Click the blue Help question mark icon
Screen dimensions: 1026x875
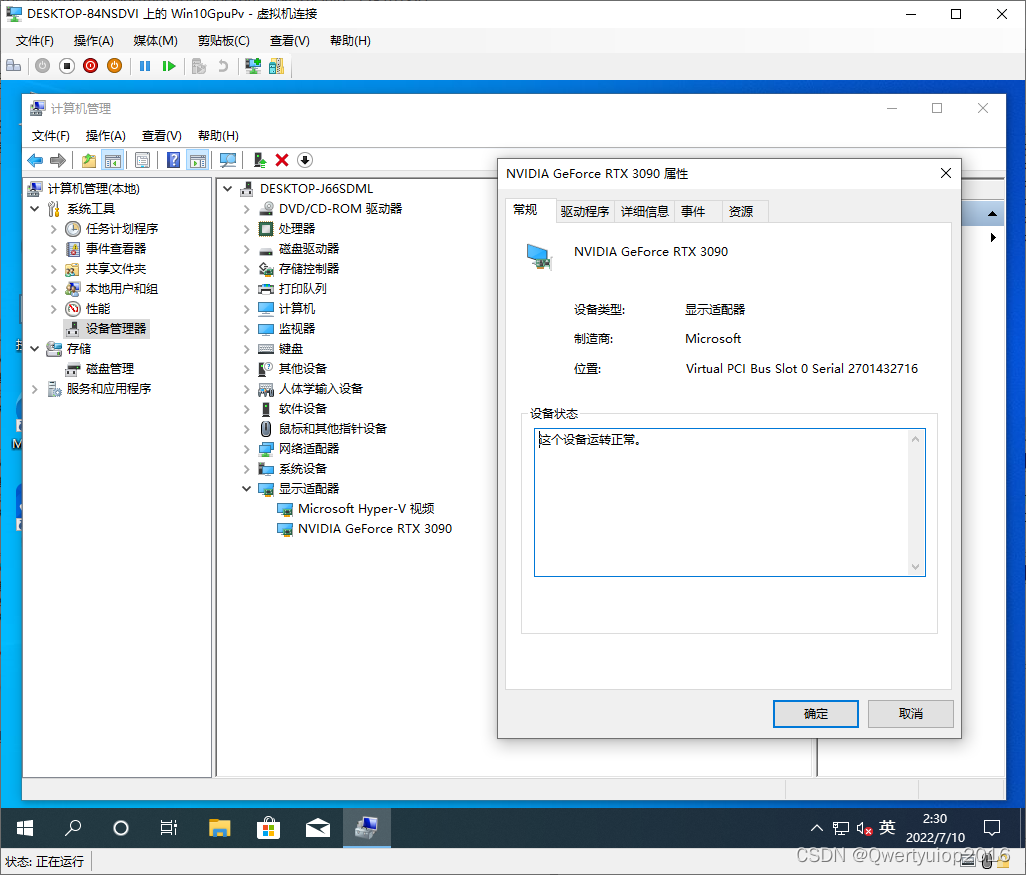click(173, 160)
